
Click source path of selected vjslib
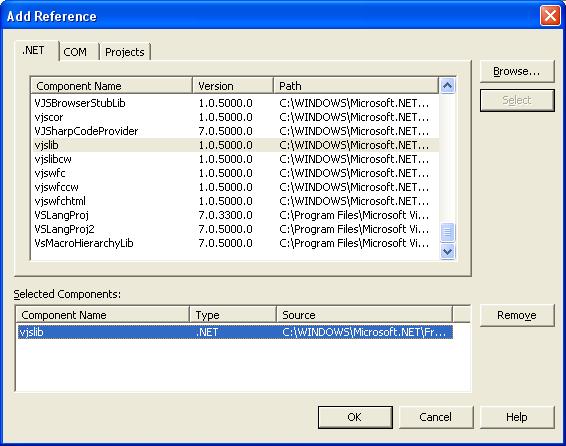pos(364,332)
